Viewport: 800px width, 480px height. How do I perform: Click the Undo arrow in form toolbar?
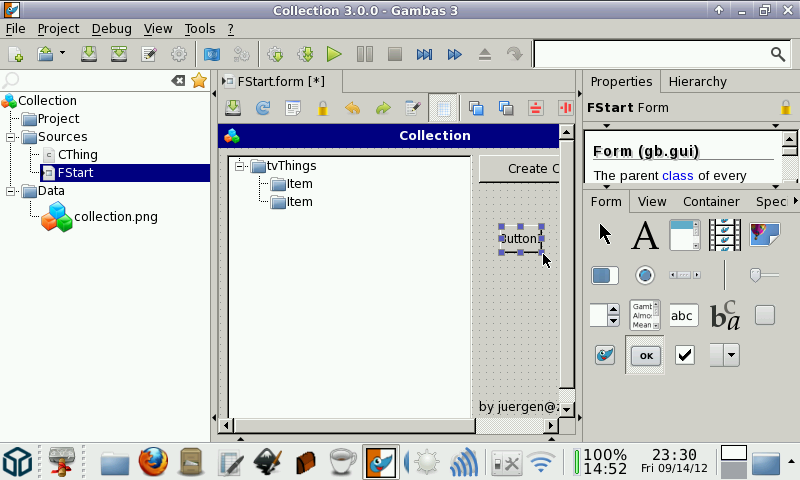[352, 108]
